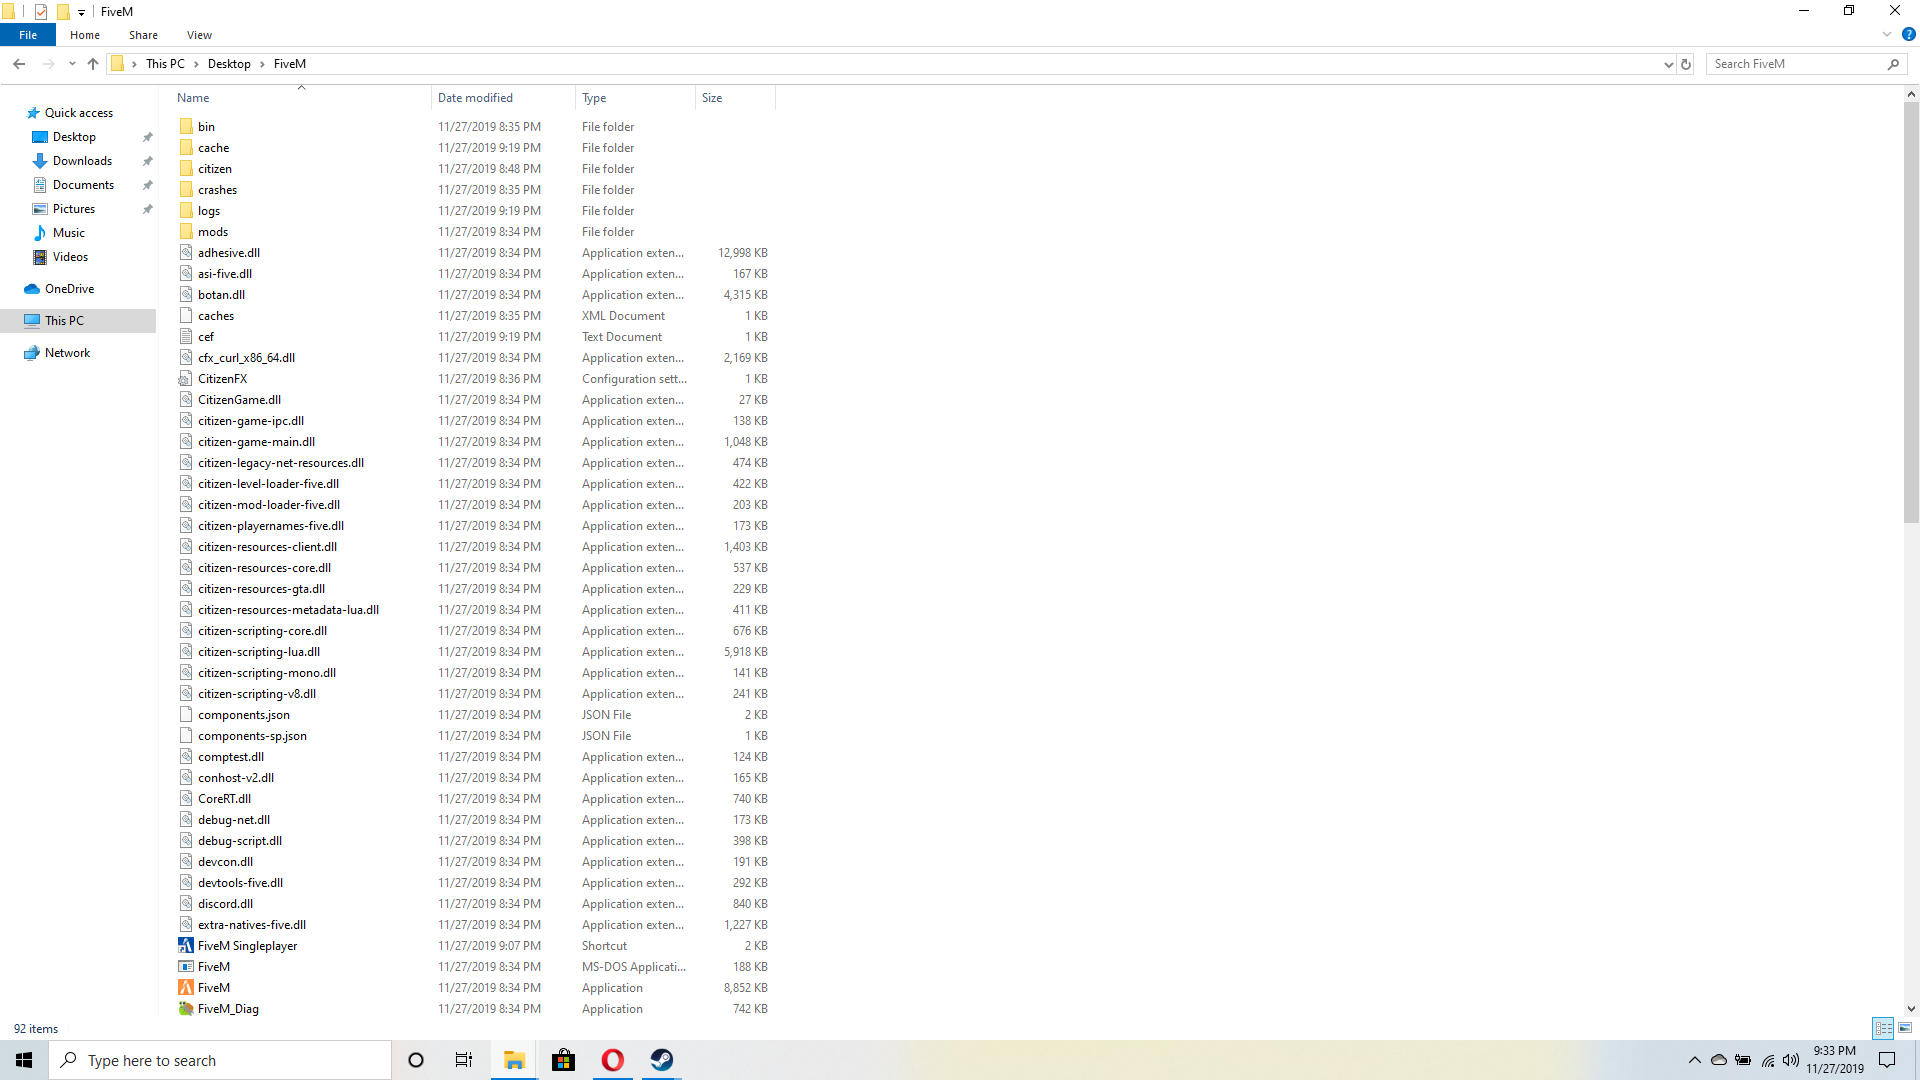Switch to details view layout
The width and height of the screenshot is (1920, 1080).
click(x=1883, y=1028)
